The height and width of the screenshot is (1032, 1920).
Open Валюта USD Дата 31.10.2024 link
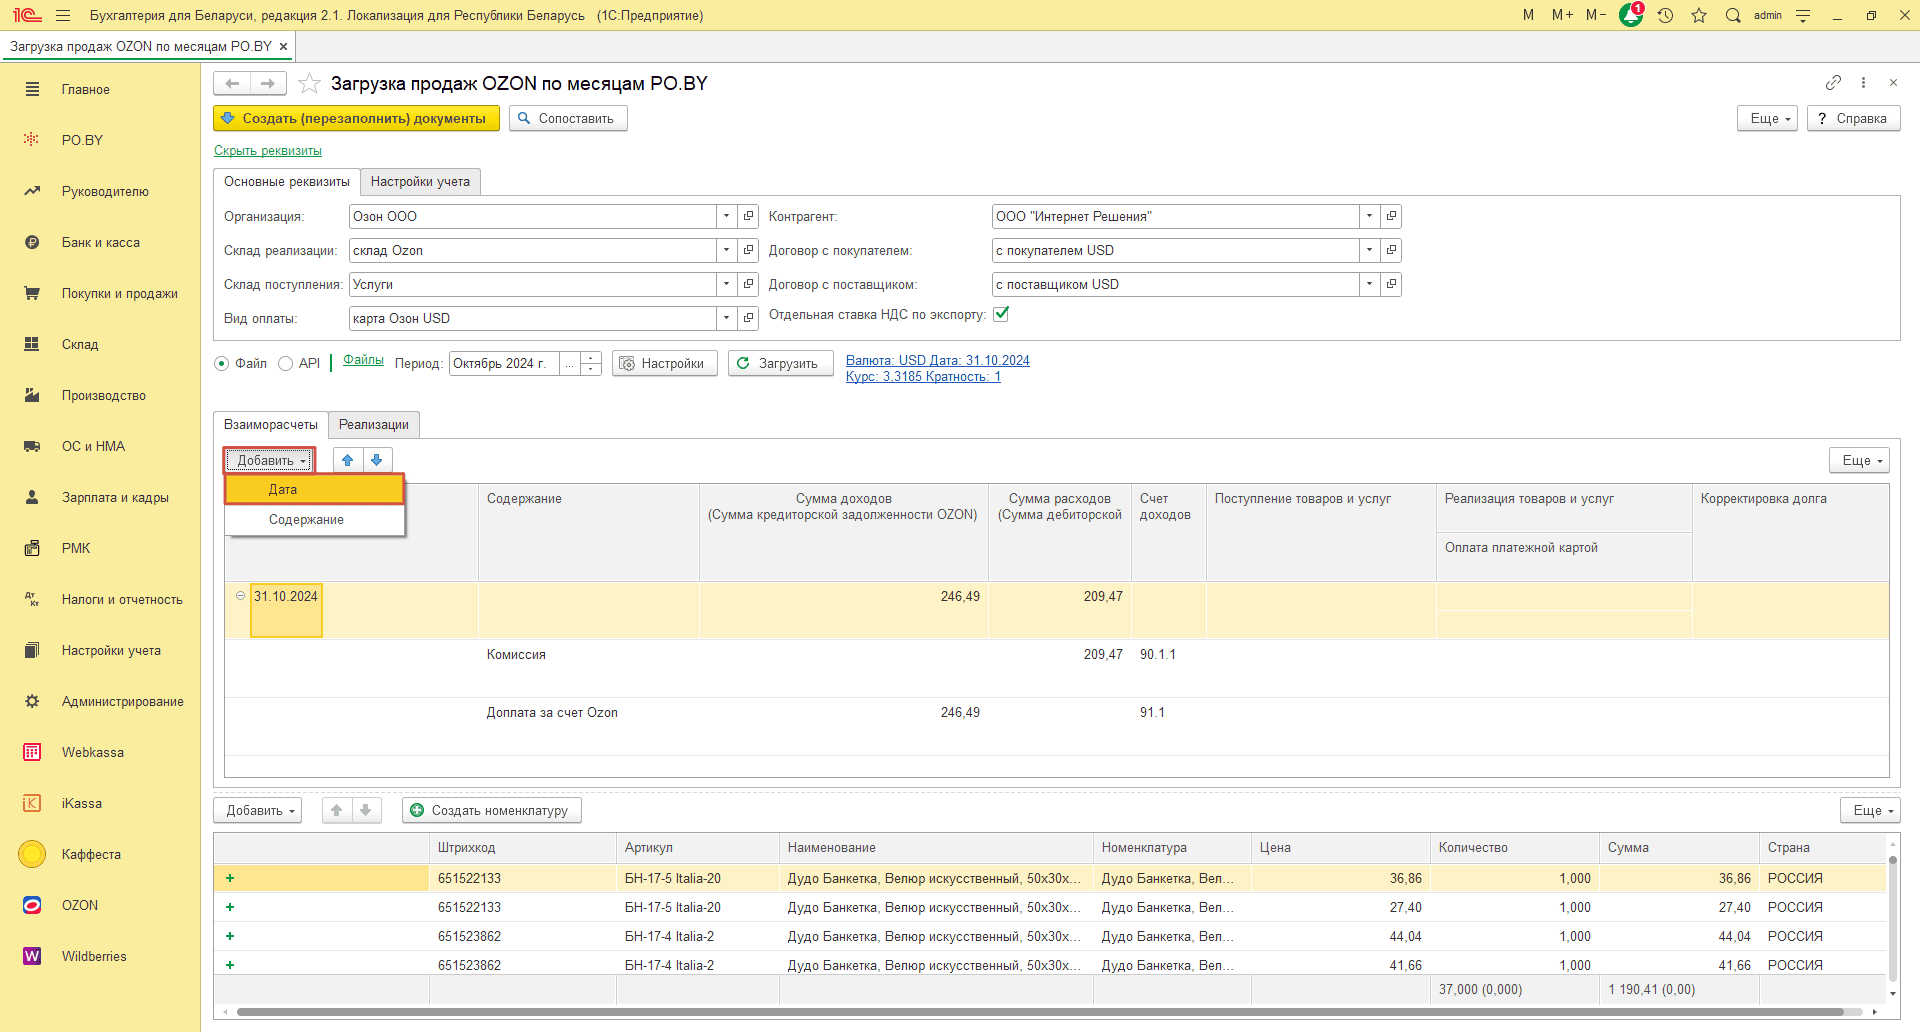pyautogui.click(x=938, y=361)
